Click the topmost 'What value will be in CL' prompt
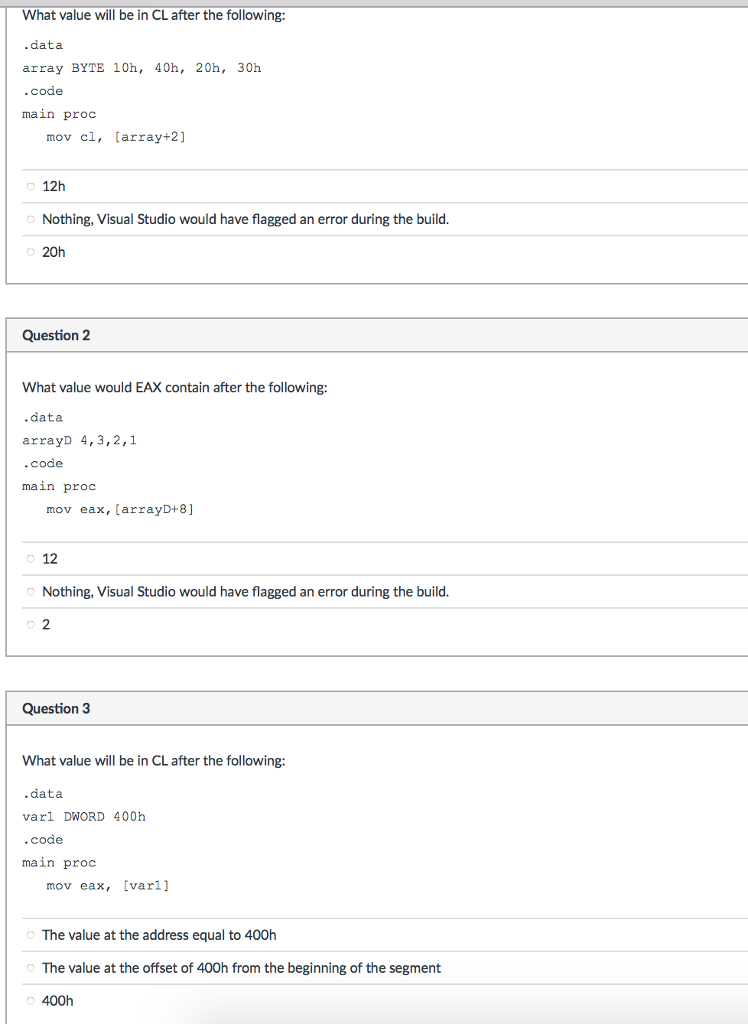 (154, 15)
